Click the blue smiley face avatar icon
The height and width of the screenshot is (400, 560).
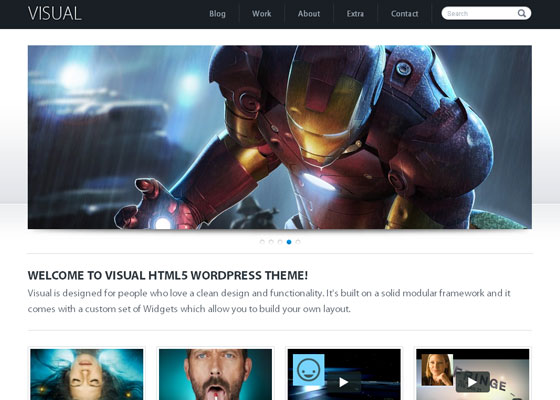(x=309, y=370)
